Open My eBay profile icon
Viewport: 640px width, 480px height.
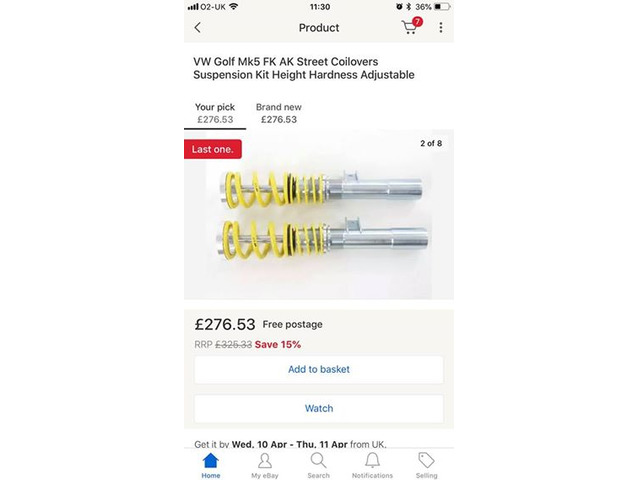265,464
